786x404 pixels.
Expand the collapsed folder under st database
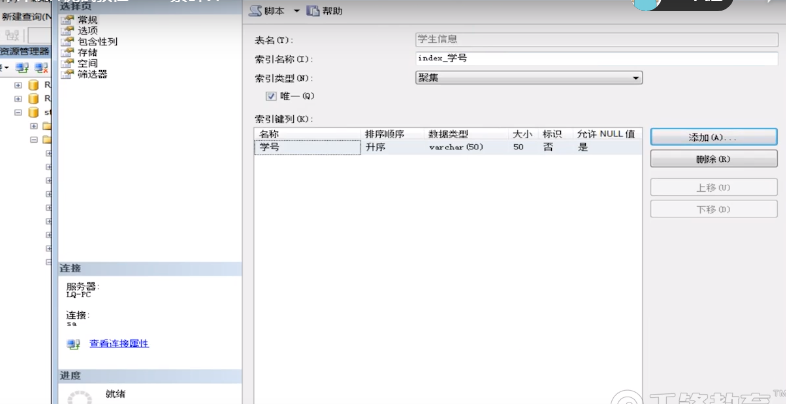[34, 126]
